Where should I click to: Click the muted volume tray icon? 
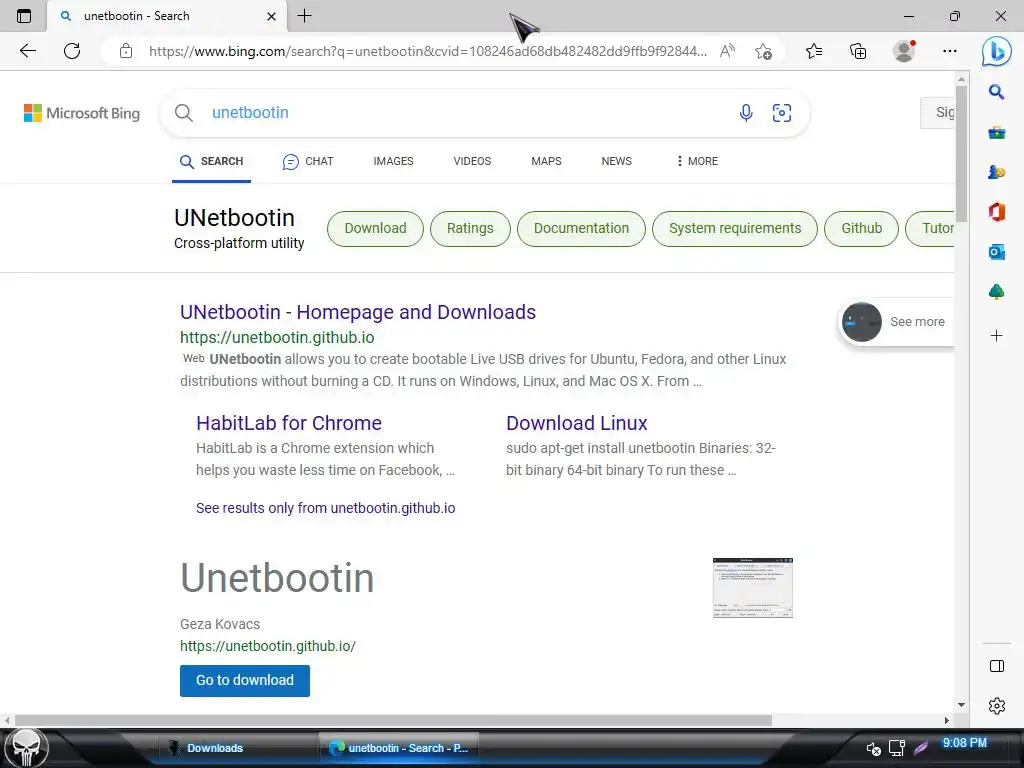873,748
